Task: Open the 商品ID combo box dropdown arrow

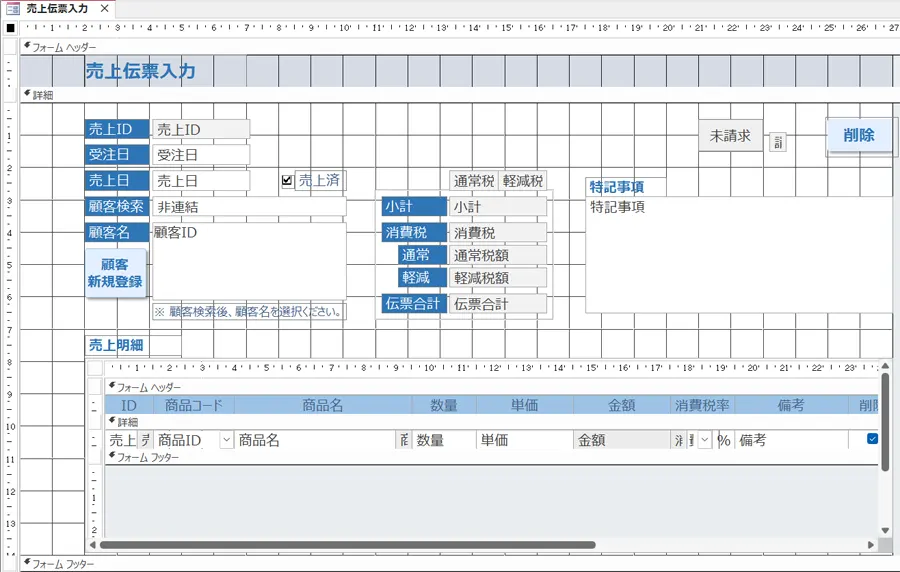Action: [x=226, y=440]
